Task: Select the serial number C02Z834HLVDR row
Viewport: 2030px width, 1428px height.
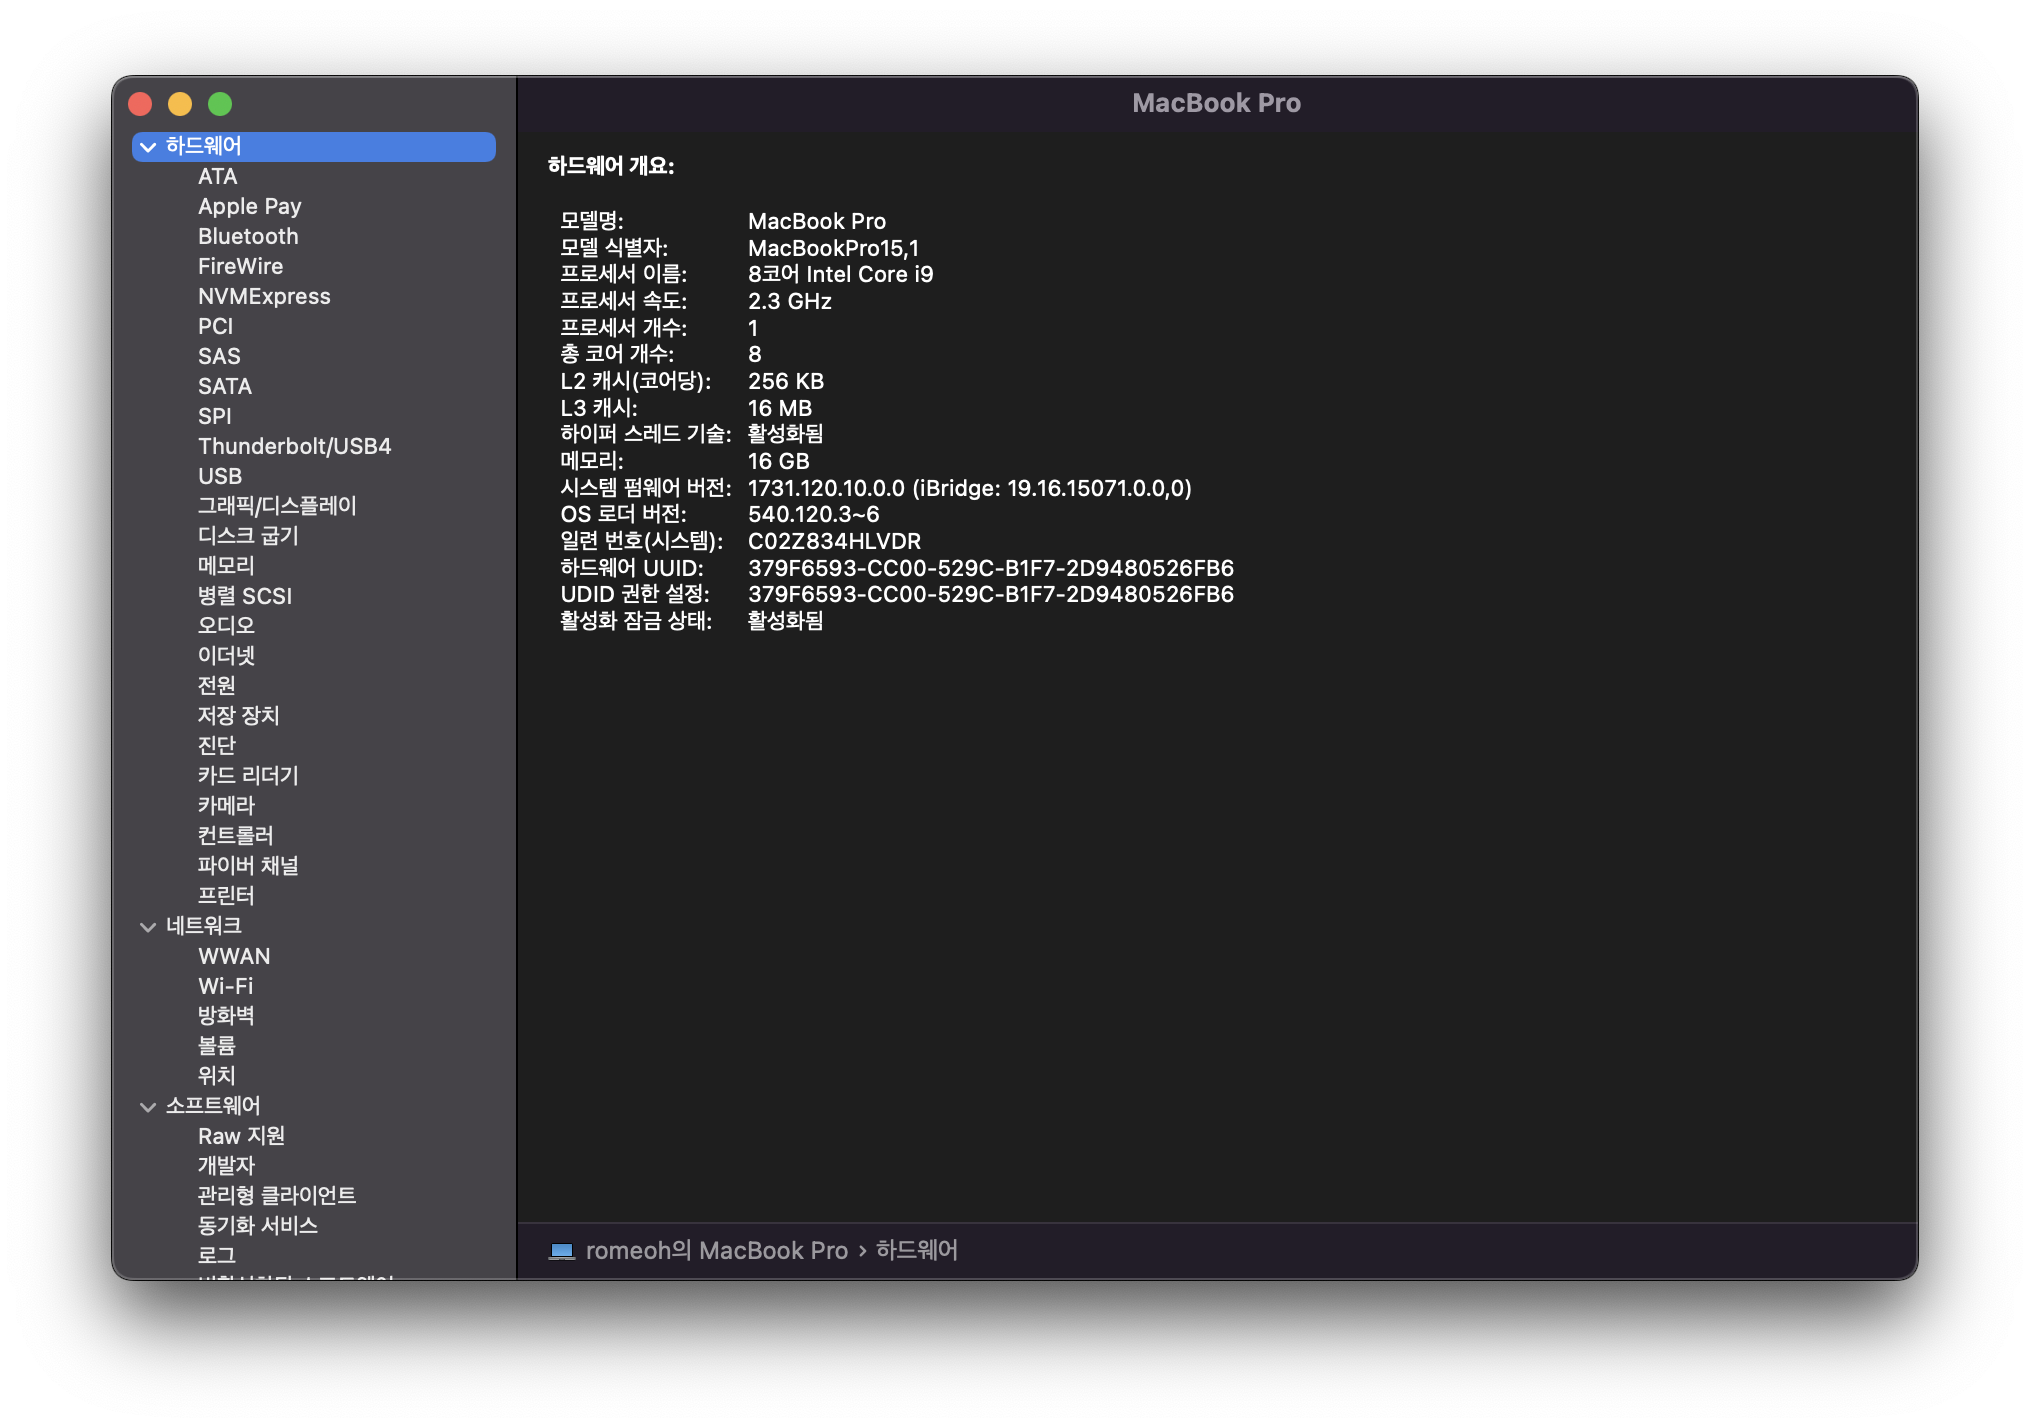Action: [x=834, y=541]
